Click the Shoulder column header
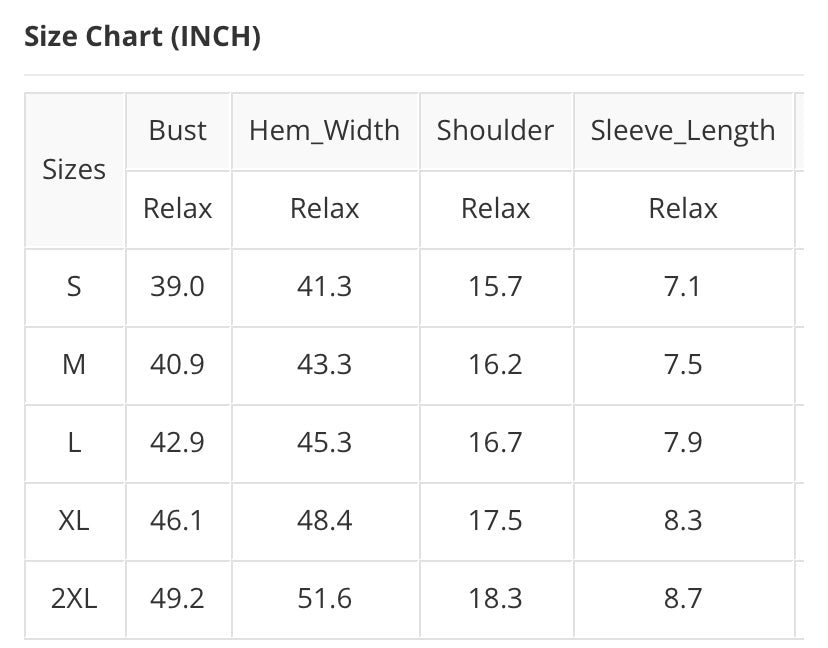The image size is (828, 648). [x=495, y=131]
